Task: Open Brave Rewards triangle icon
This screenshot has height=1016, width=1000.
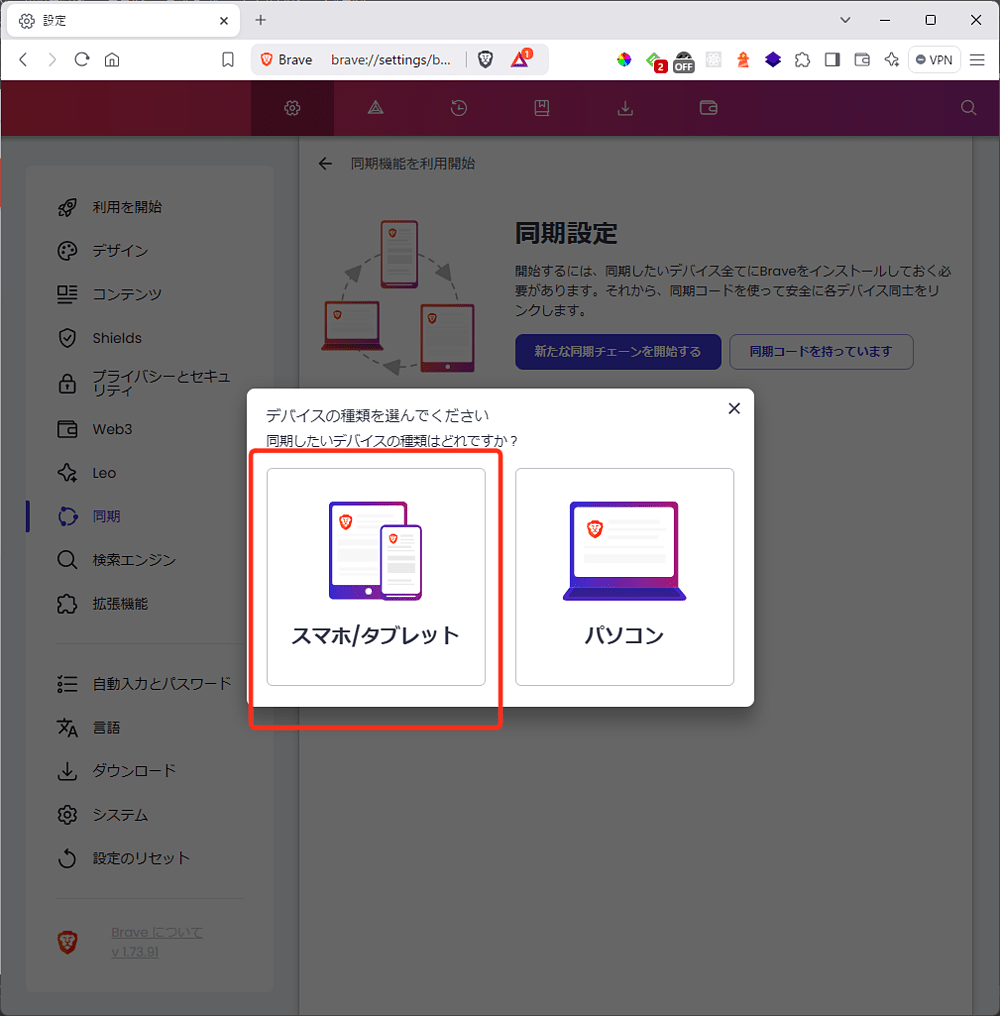Action: coord(520,60)
